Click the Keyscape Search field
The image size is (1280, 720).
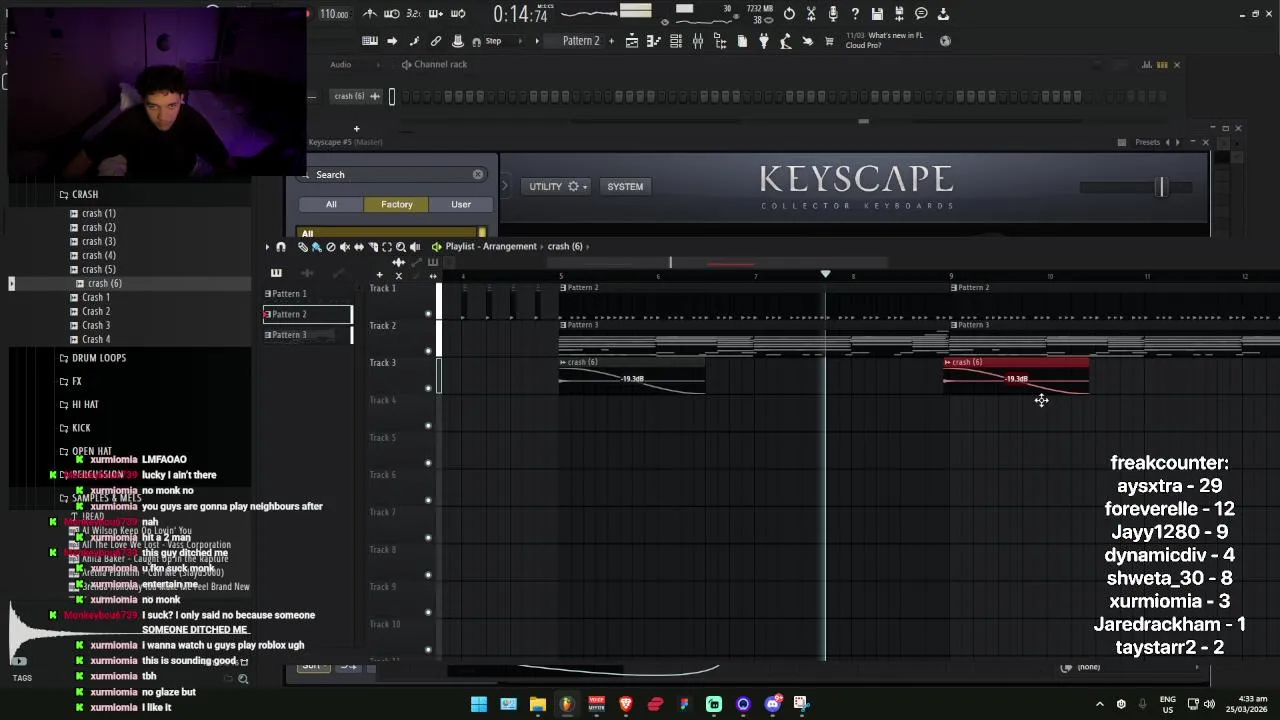click(392, 174)
